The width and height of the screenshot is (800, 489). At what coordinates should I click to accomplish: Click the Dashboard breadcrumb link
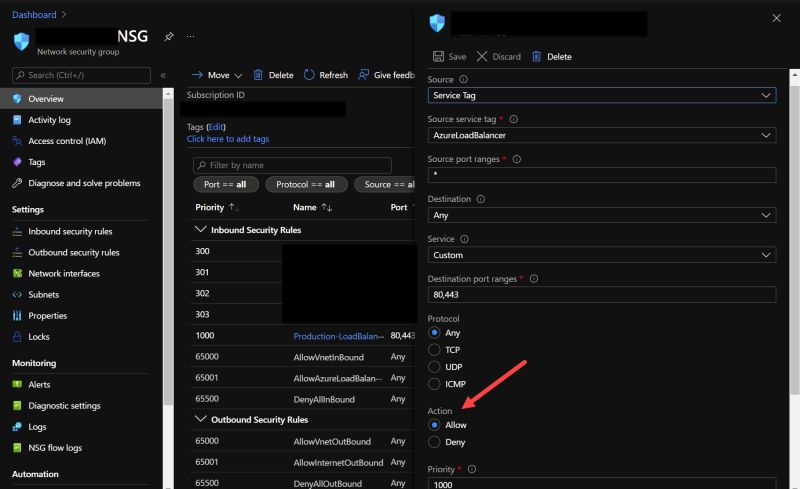pos(34,15)
